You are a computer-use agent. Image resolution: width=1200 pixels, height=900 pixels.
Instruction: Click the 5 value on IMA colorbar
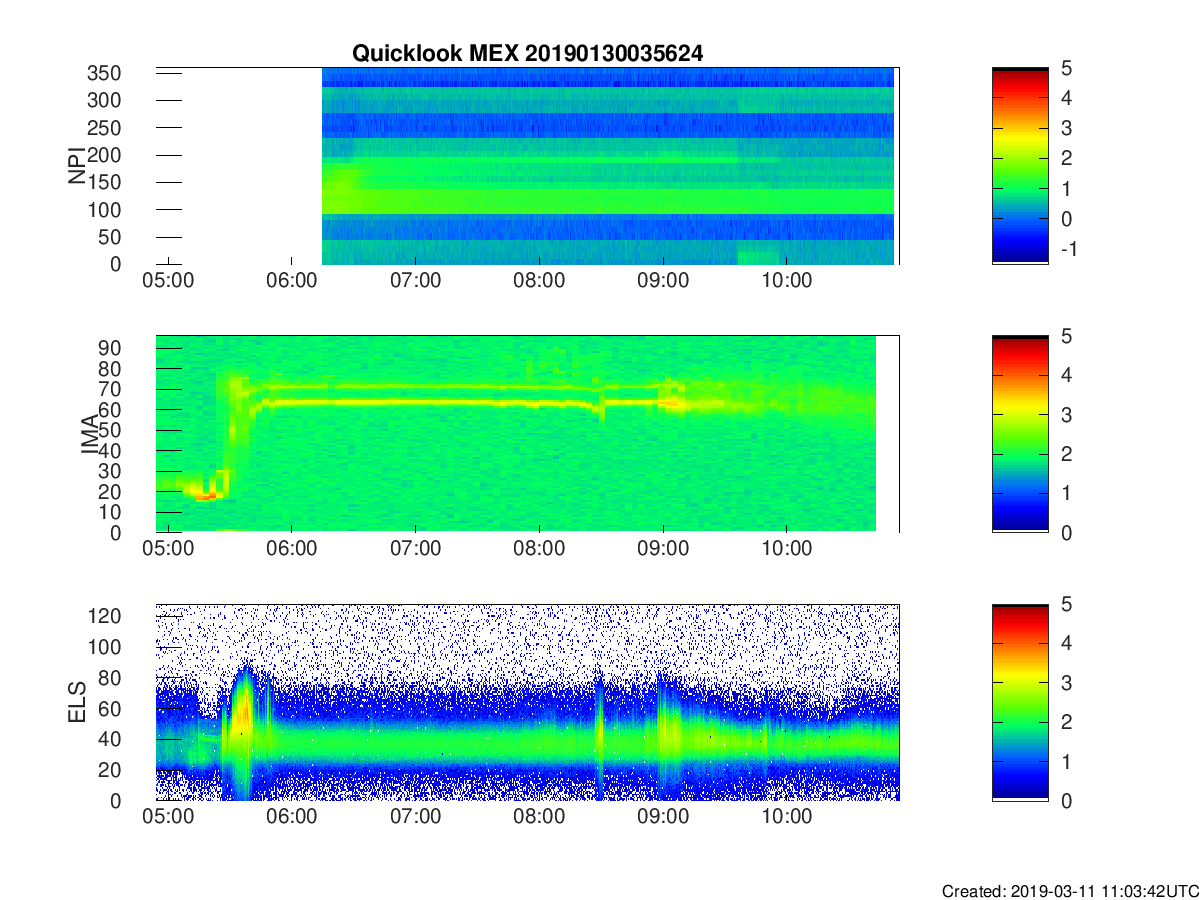click(1066, 336)
